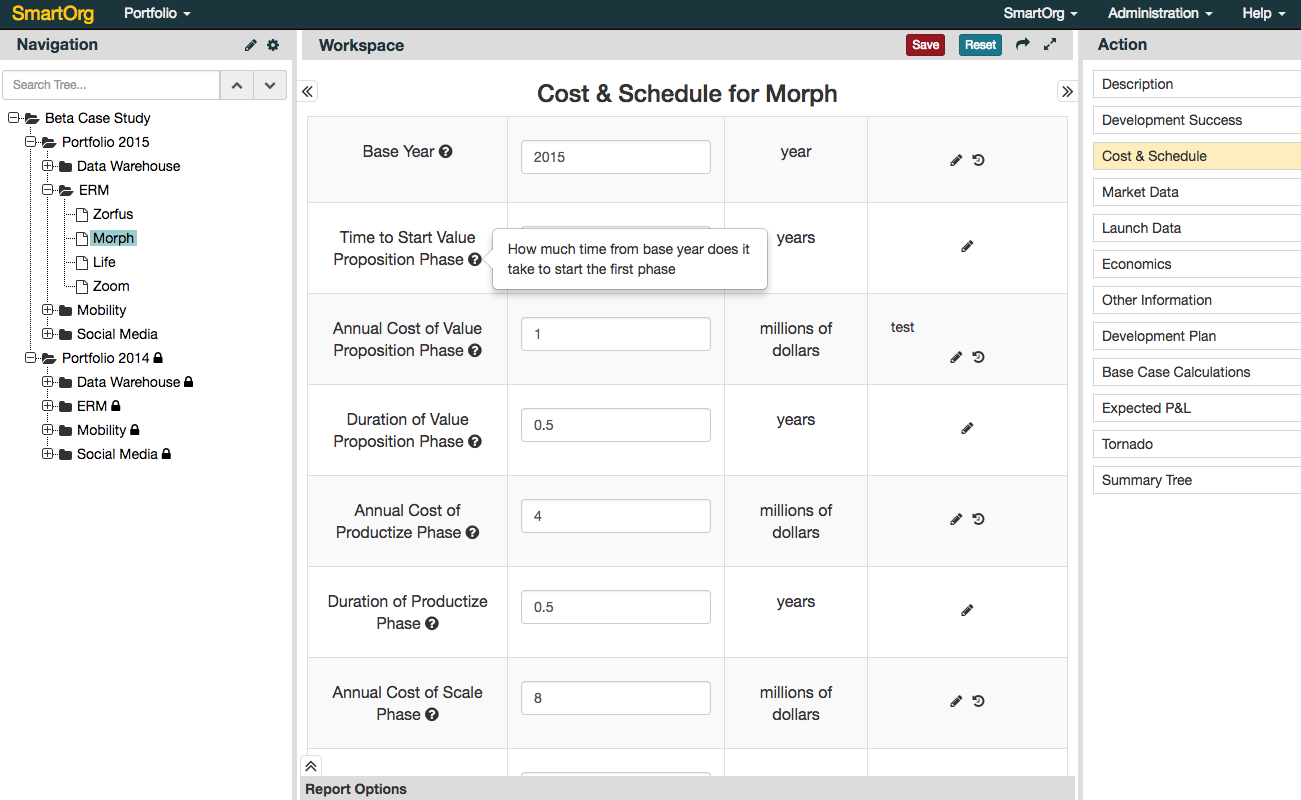Click the history revert icon in Base Year row

pos(979,160)
